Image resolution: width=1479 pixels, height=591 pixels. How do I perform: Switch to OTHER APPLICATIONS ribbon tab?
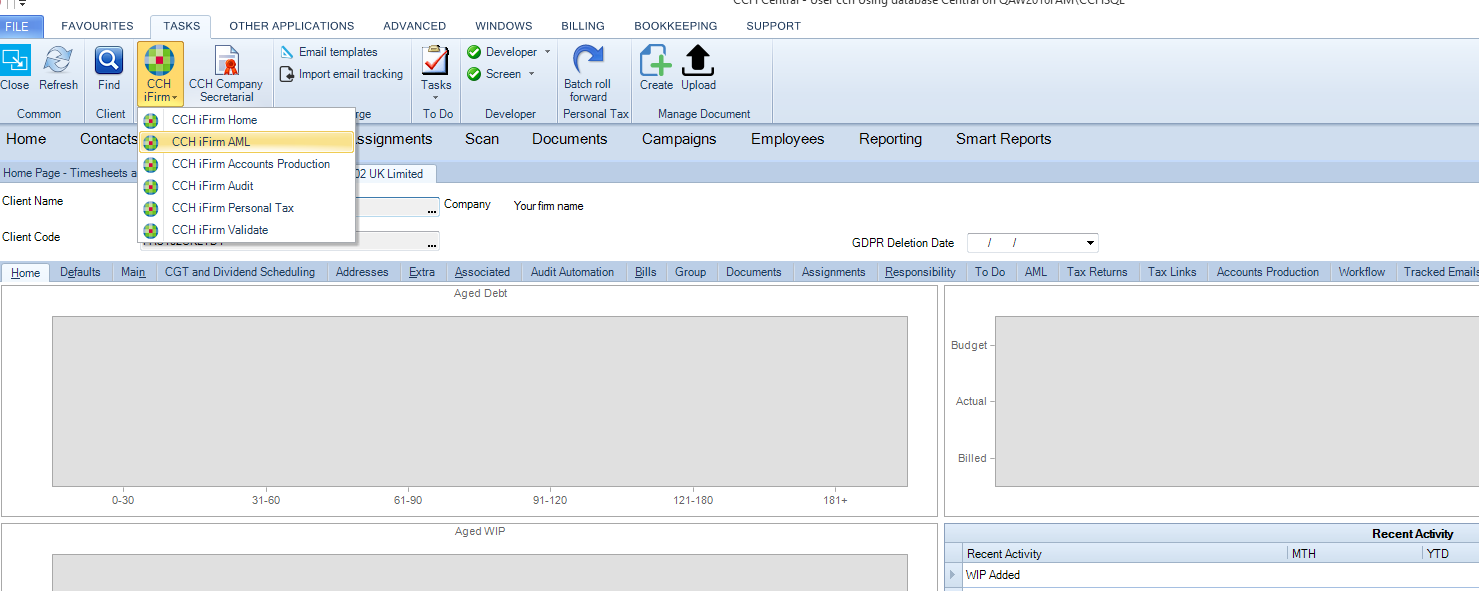pos(292,26)
